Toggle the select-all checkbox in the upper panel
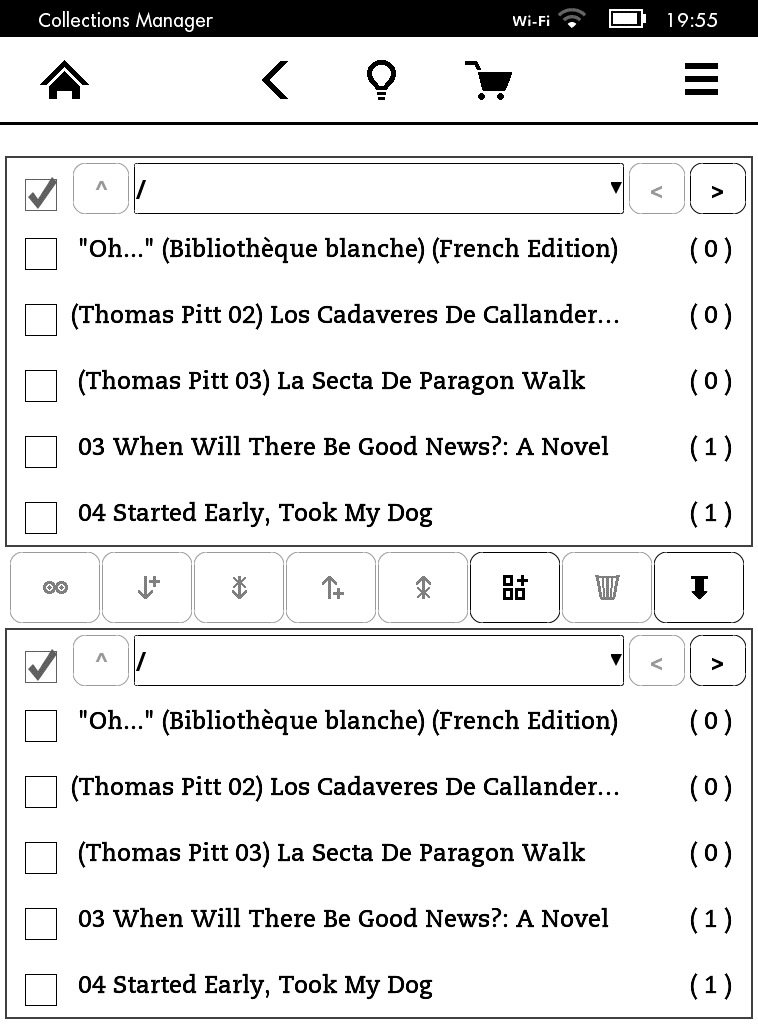 click(x=41, y=193)
